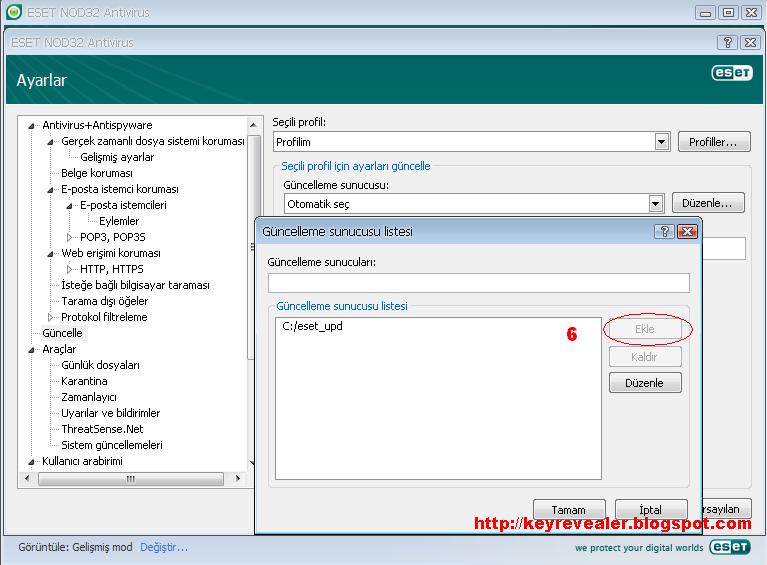
Task: Open help in the Güncelleme sunucusu listesi dialog
Action: pyautogui.click(x=664, y=231)
